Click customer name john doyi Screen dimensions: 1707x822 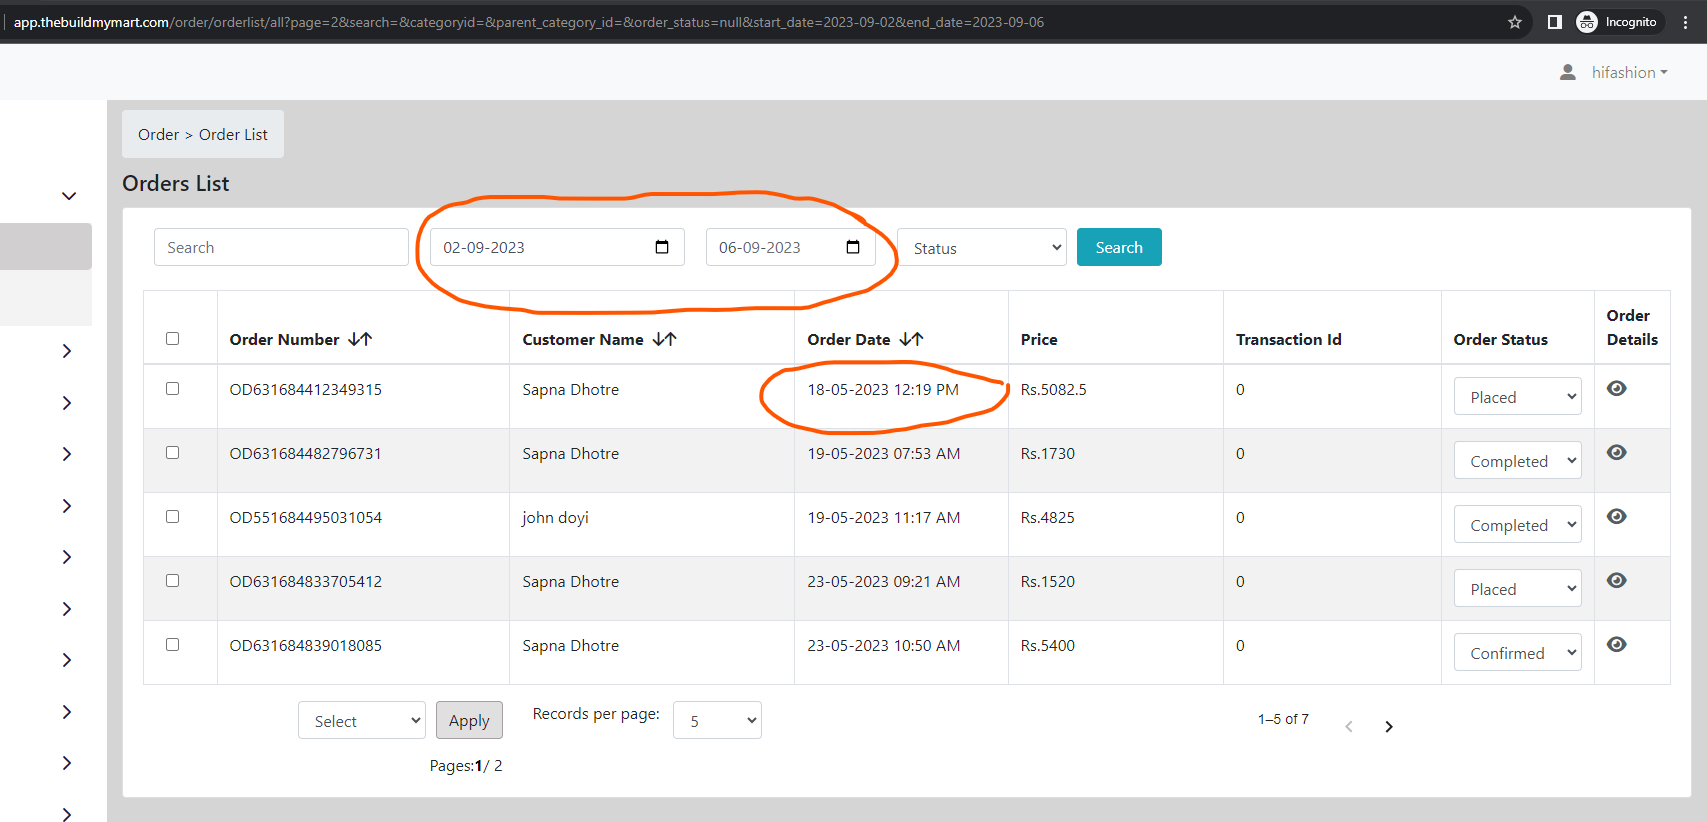[555, 517]
